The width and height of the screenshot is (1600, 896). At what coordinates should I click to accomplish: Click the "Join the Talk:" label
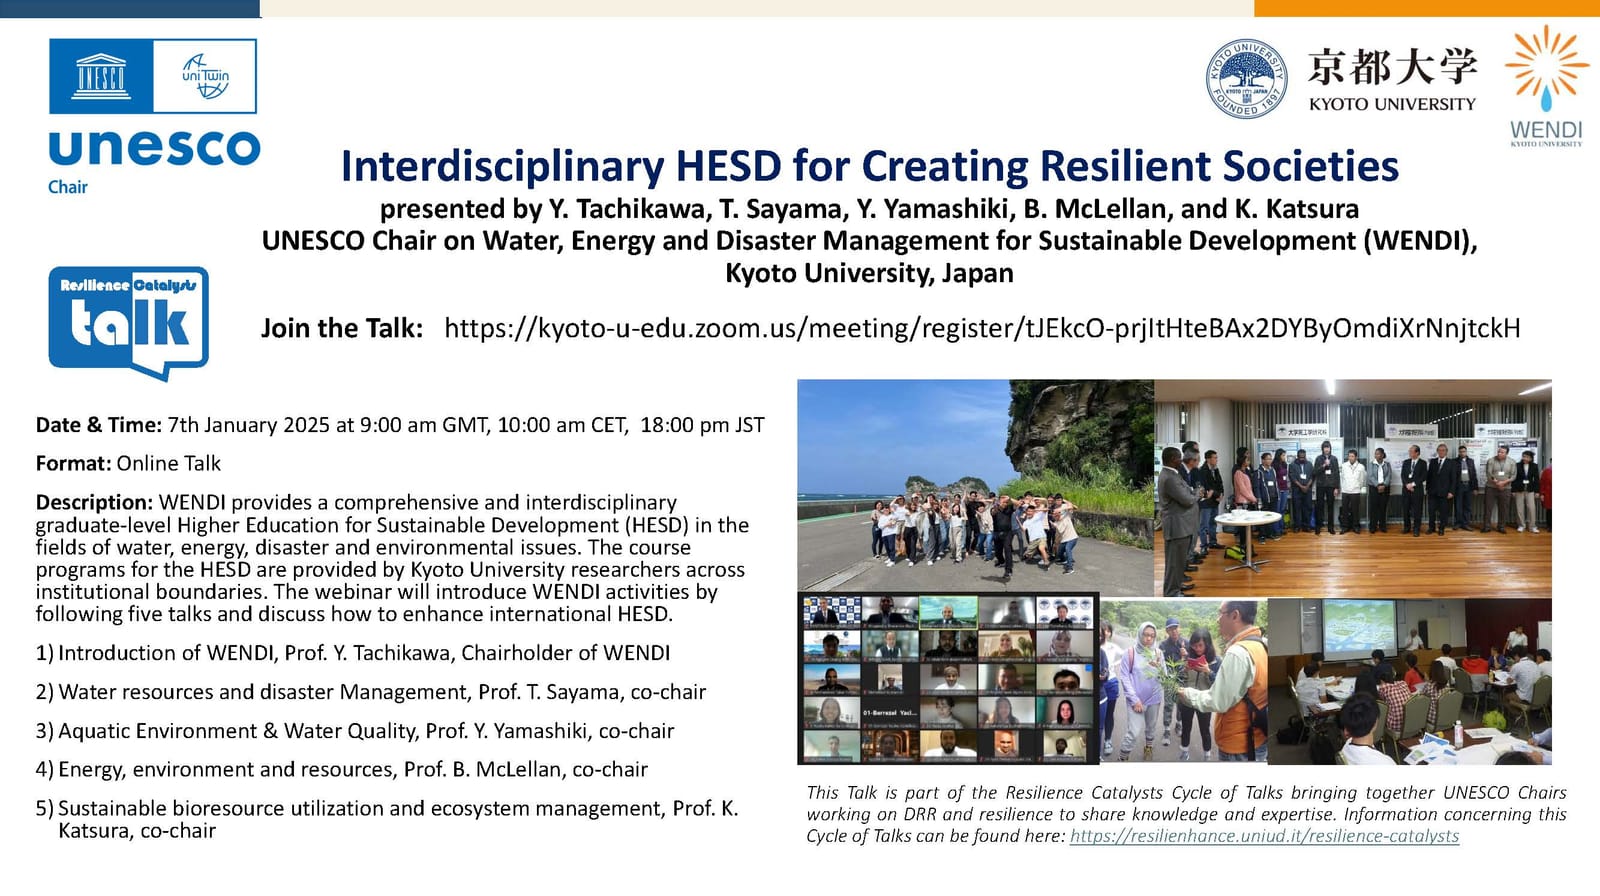click(x=342, y=328)
